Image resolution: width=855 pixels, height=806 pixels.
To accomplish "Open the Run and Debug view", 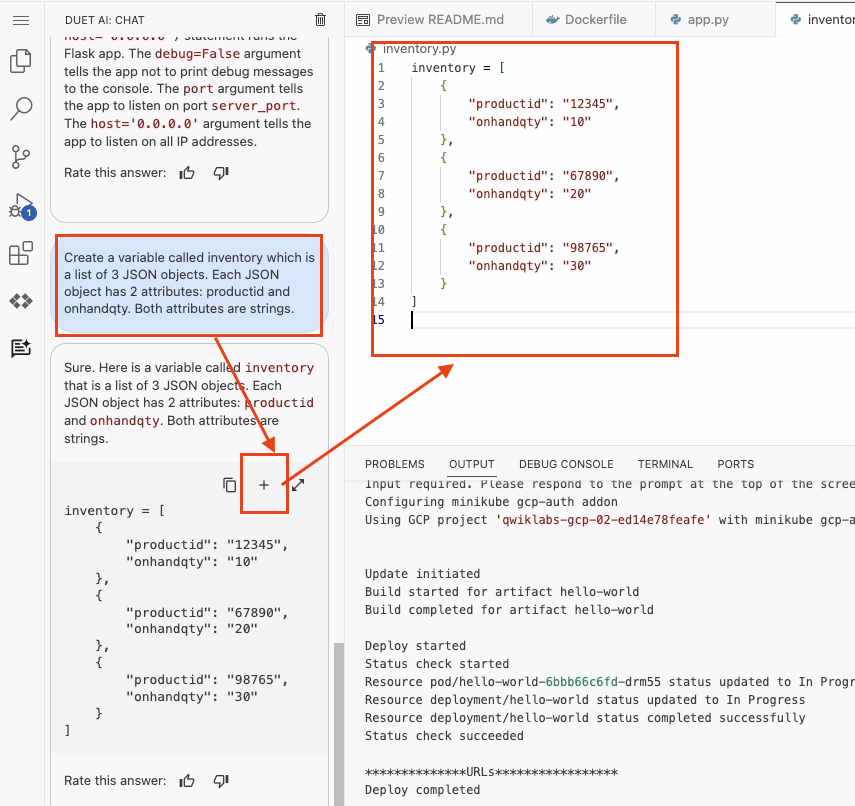I will pyautogui.click(x=21, y=206).
